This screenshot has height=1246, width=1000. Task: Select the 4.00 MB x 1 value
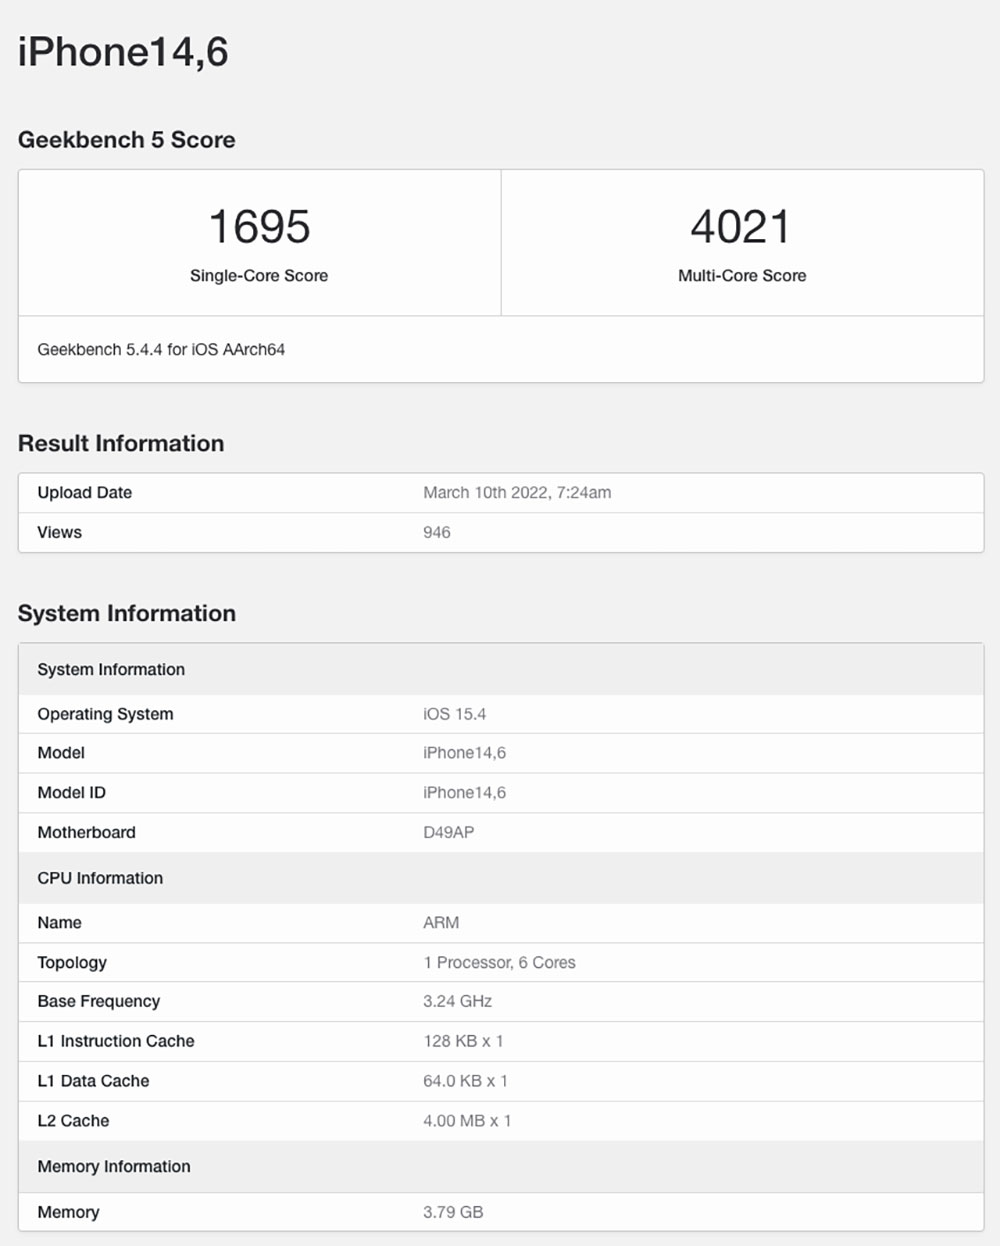point(467,1122)
